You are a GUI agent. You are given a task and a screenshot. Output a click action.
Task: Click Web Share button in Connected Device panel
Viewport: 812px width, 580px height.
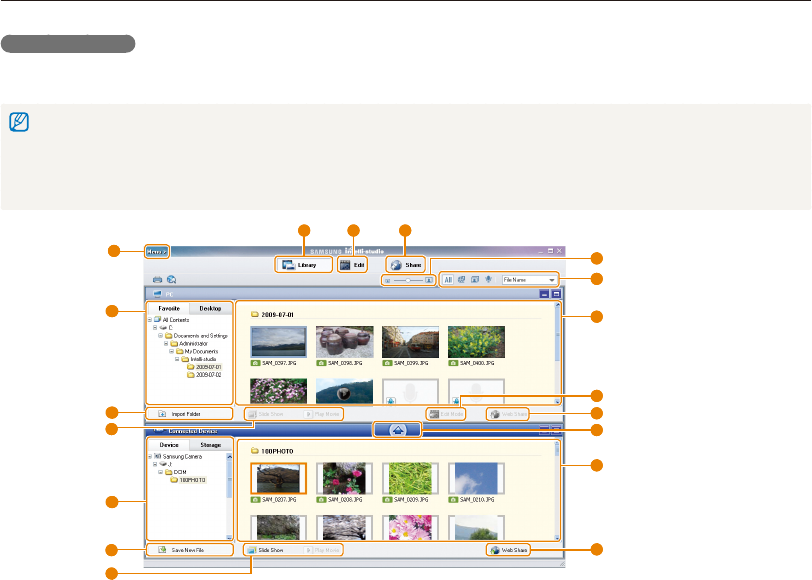point(508,550)
